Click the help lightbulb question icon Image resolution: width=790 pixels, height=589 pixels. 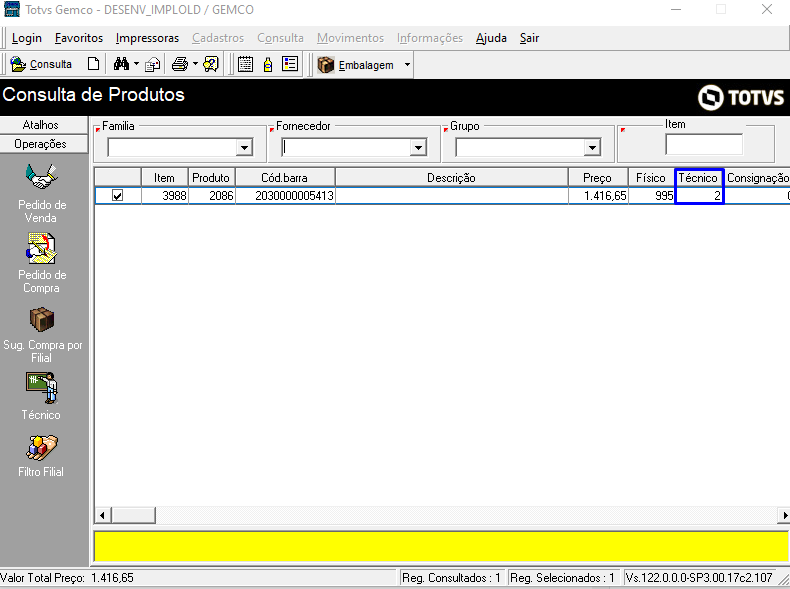tap(211, 64)
